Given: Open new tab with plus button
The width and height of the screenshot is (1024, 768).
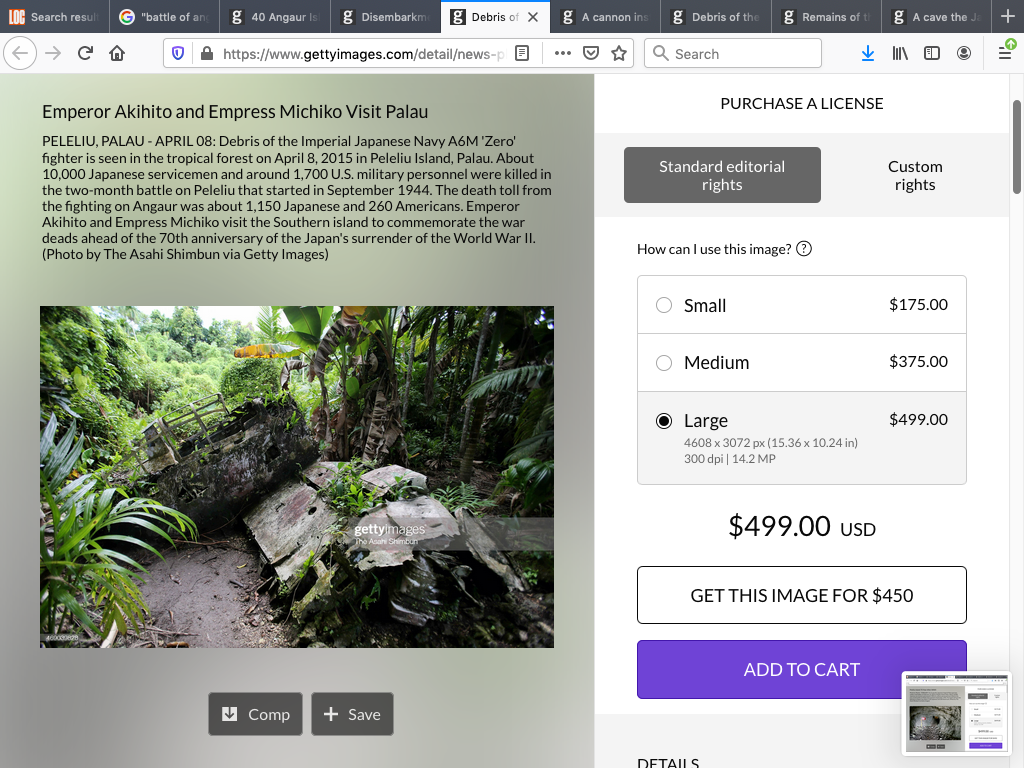Looking at the screenshot, I should click(x=1007, y=17).
